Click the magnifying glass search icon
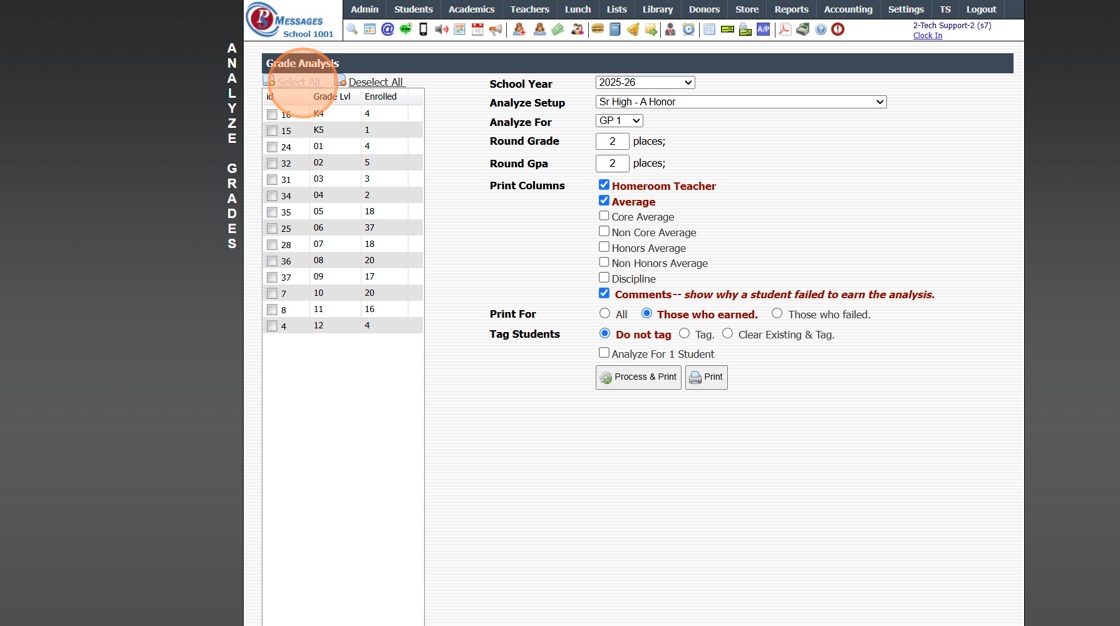Screen dimensions: 1120x626 pos(351,29)
